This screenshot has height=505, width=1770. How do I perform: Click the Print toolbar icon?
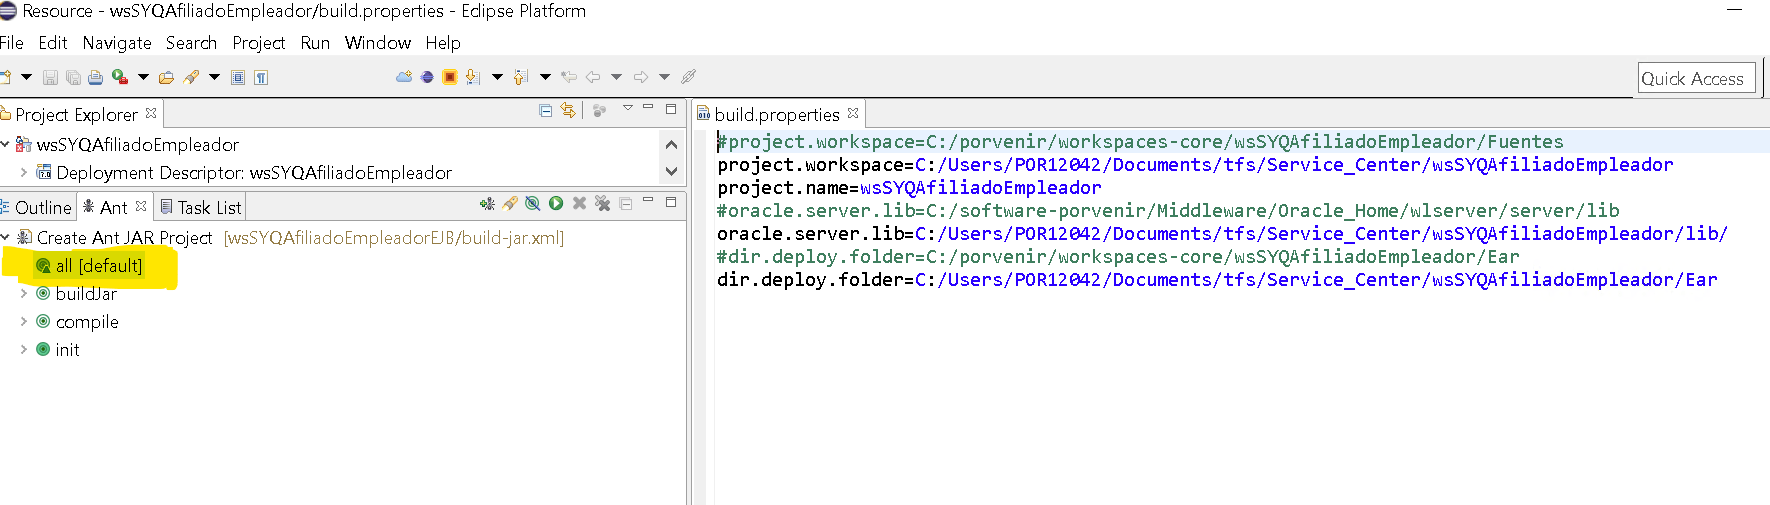pyautogui.click(x=95, y=77)
